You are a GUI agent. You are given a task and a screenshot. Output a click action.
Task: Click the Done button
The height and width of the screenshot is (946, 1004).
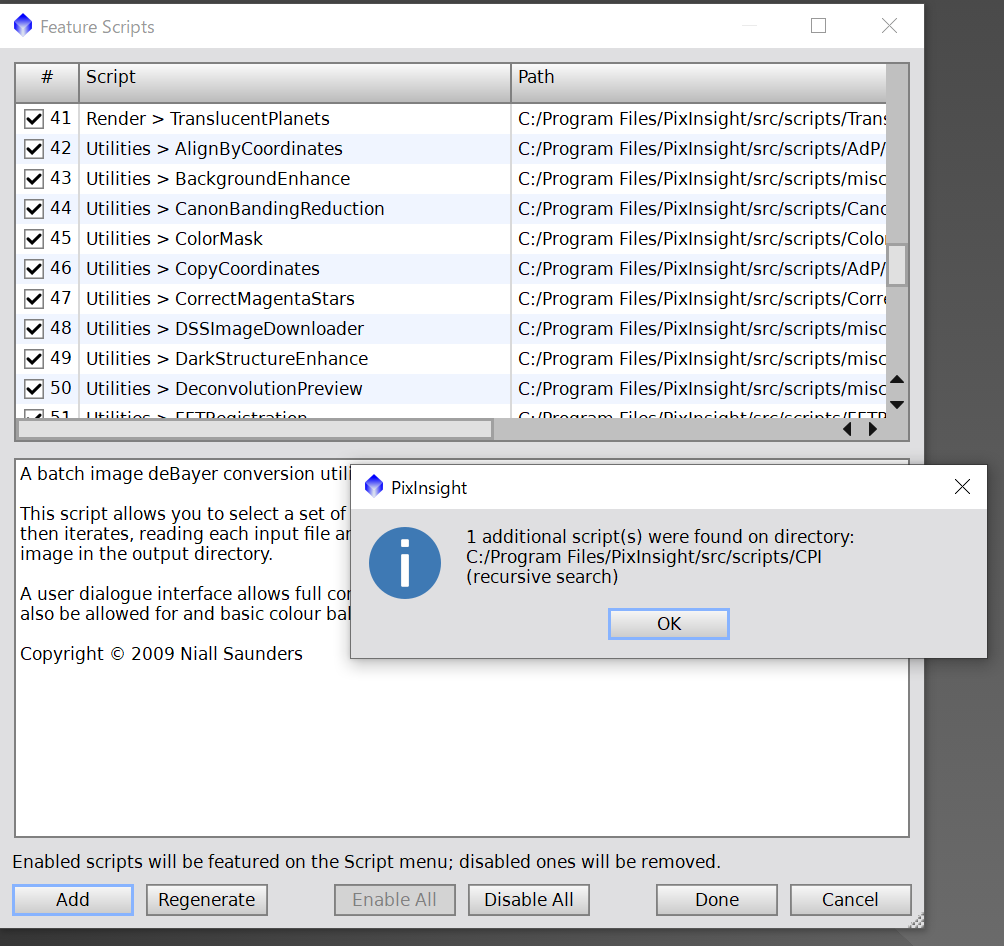[x=717, y=900]
